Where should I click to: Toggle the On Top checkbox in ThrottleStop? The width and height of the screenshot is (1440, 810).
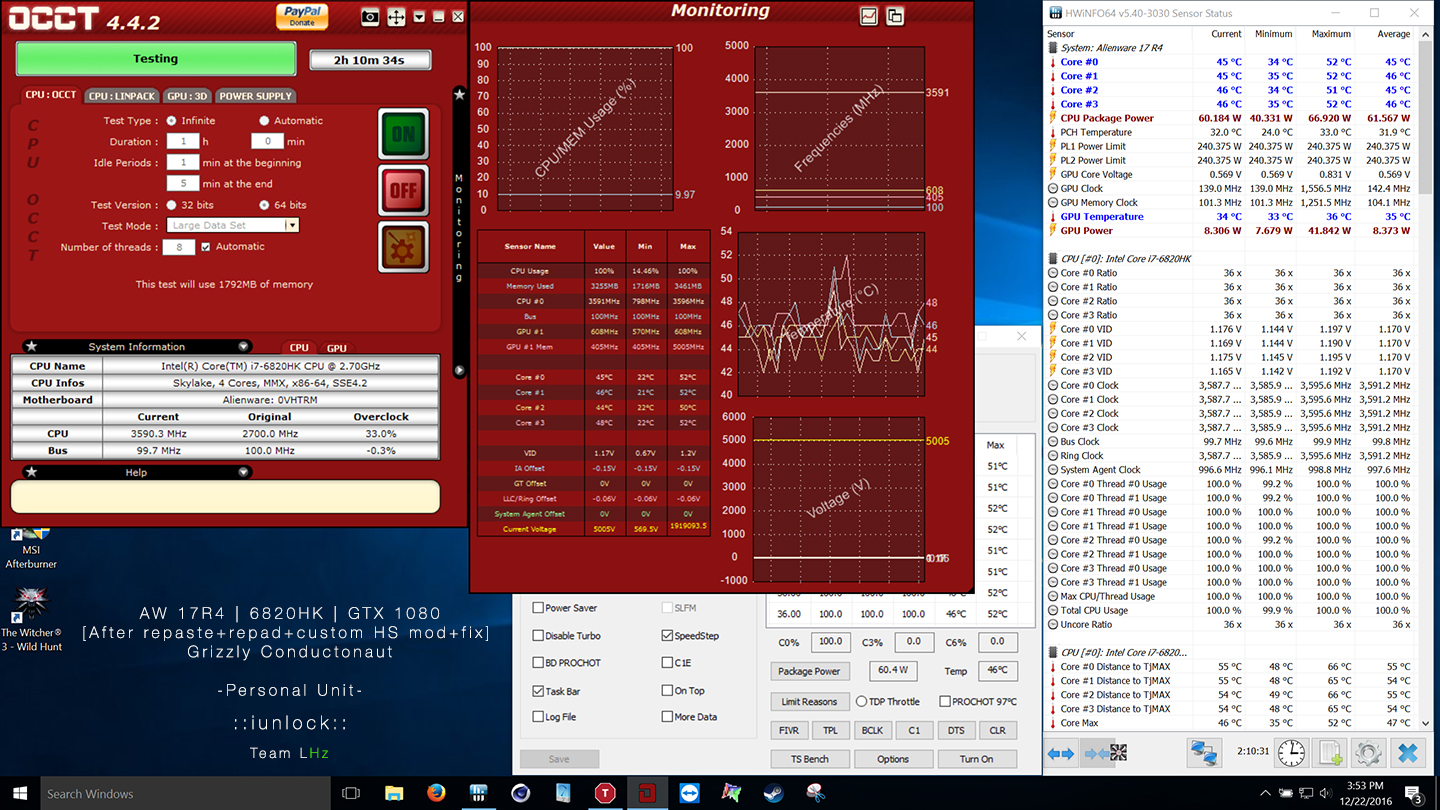(x=667, y=690)
